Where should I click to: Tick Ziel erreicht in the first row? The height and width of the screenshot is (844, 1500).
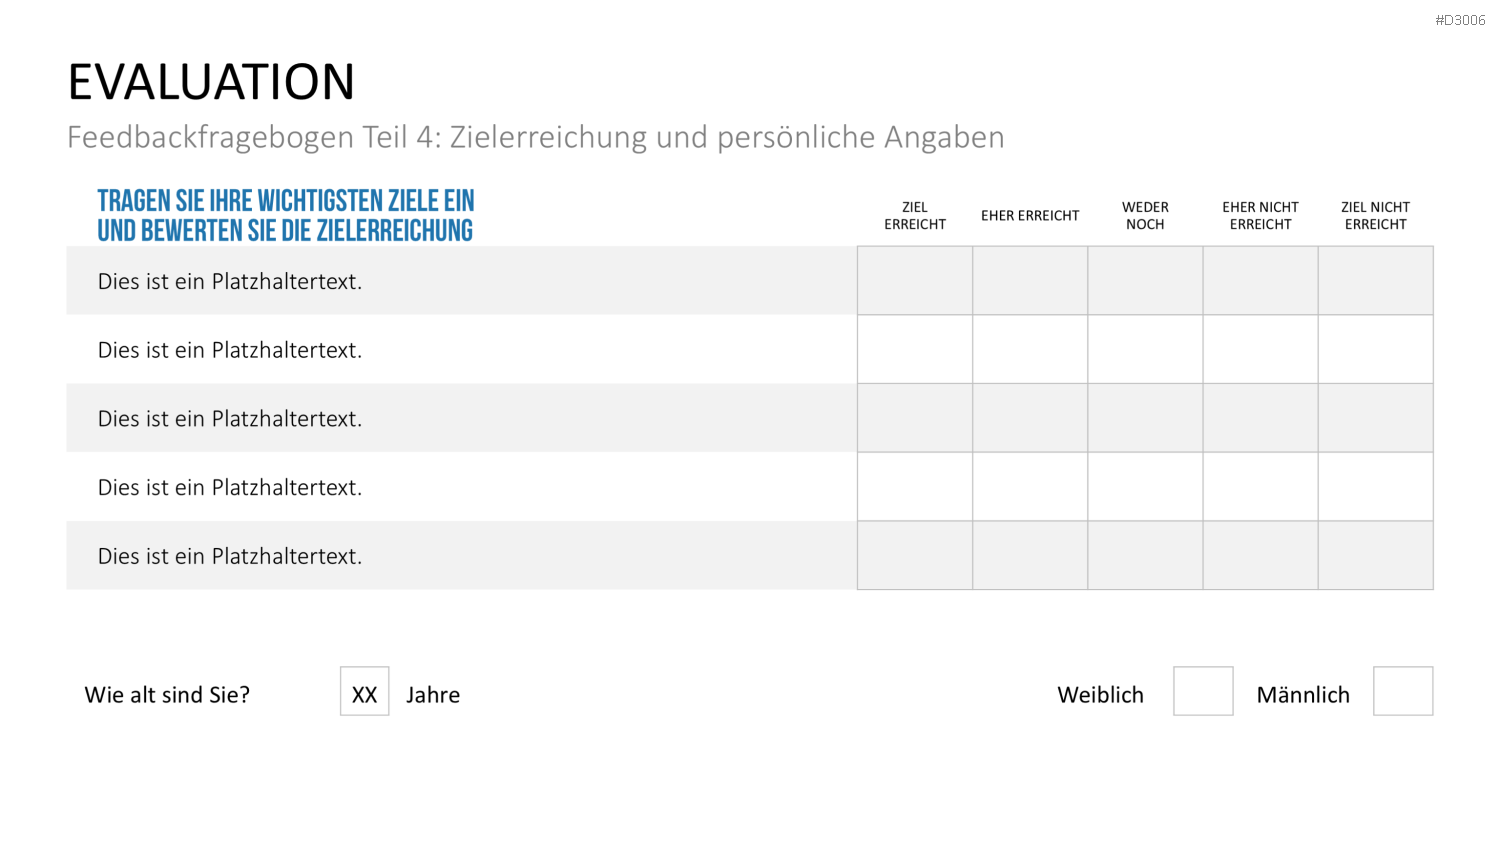tap(915, 281)
